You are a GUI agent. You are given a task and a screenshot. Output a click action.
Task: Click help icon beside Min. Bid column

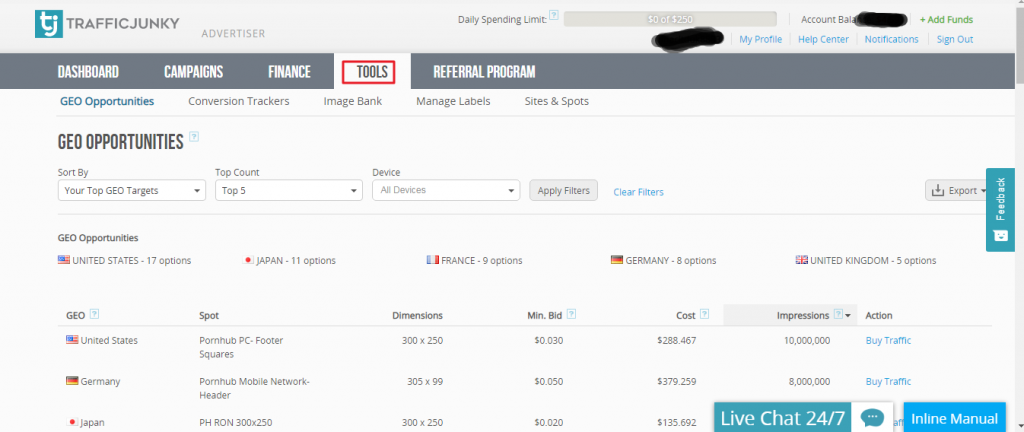click(571, 315)
